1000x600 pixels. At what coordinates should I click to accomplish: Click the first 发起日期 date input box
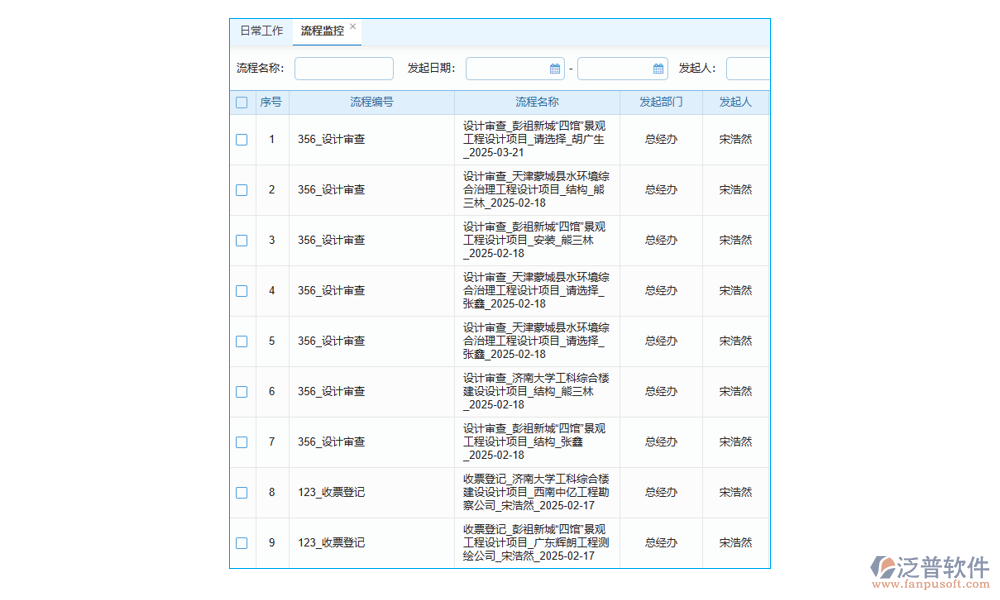point(510,68)
